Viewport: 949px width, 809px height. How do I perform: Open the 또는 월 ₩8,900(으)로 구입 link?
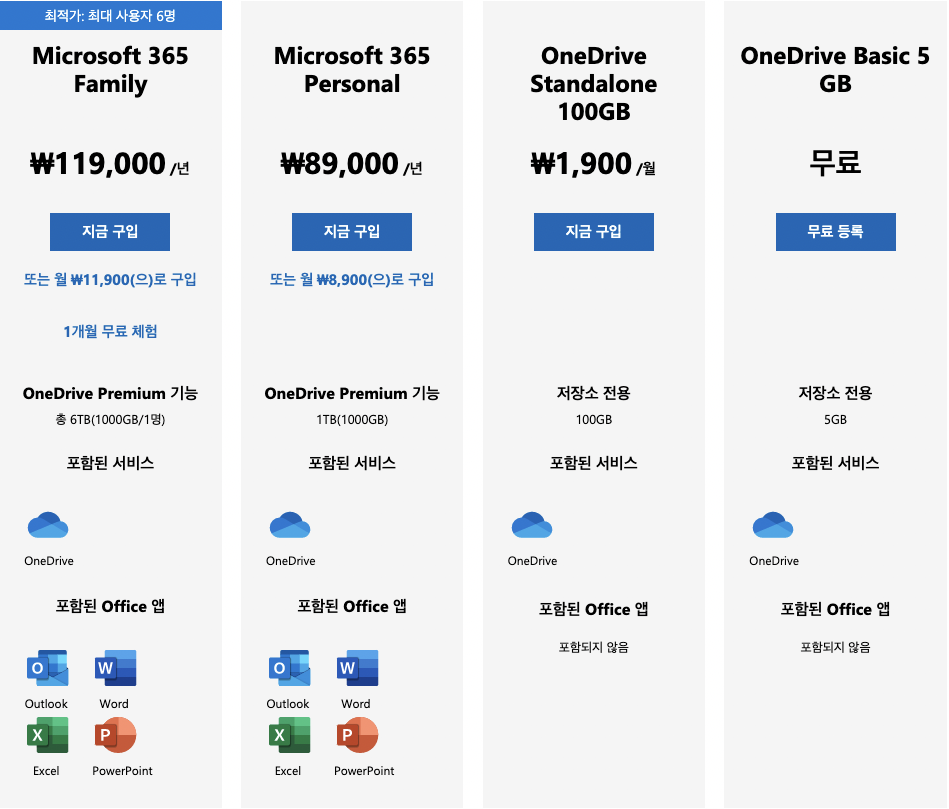click(352, 280)
